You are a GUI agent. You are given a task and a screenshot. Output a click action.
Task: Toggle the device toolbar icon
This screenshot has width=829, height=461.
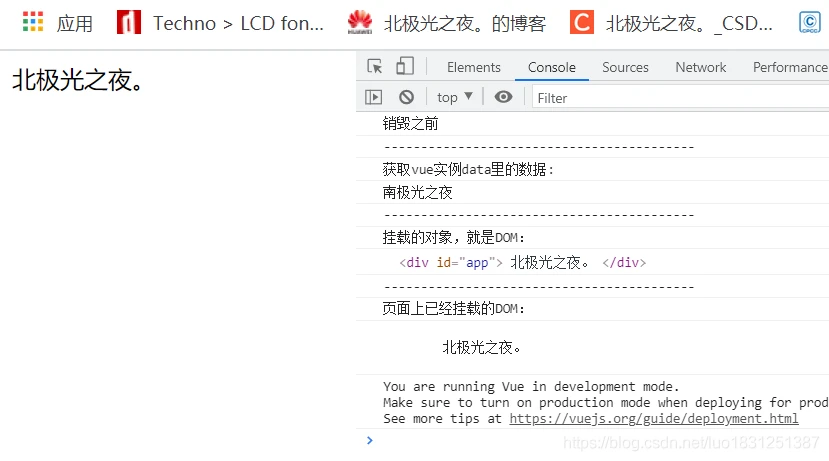coord(405,67)
